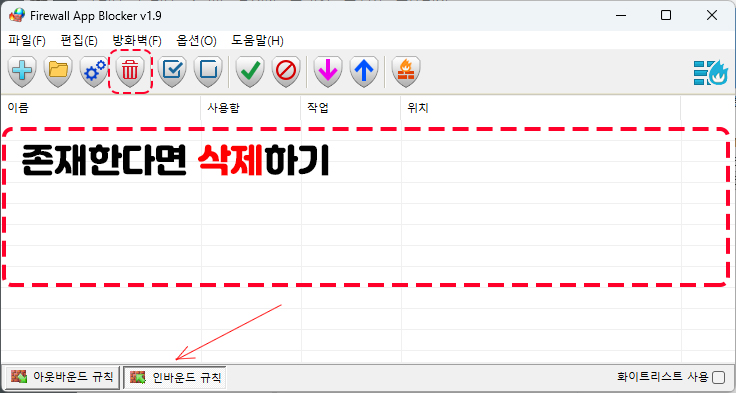
Task: Open the Firewall Settings brick-flame icon
Action: tap(406, 71)
